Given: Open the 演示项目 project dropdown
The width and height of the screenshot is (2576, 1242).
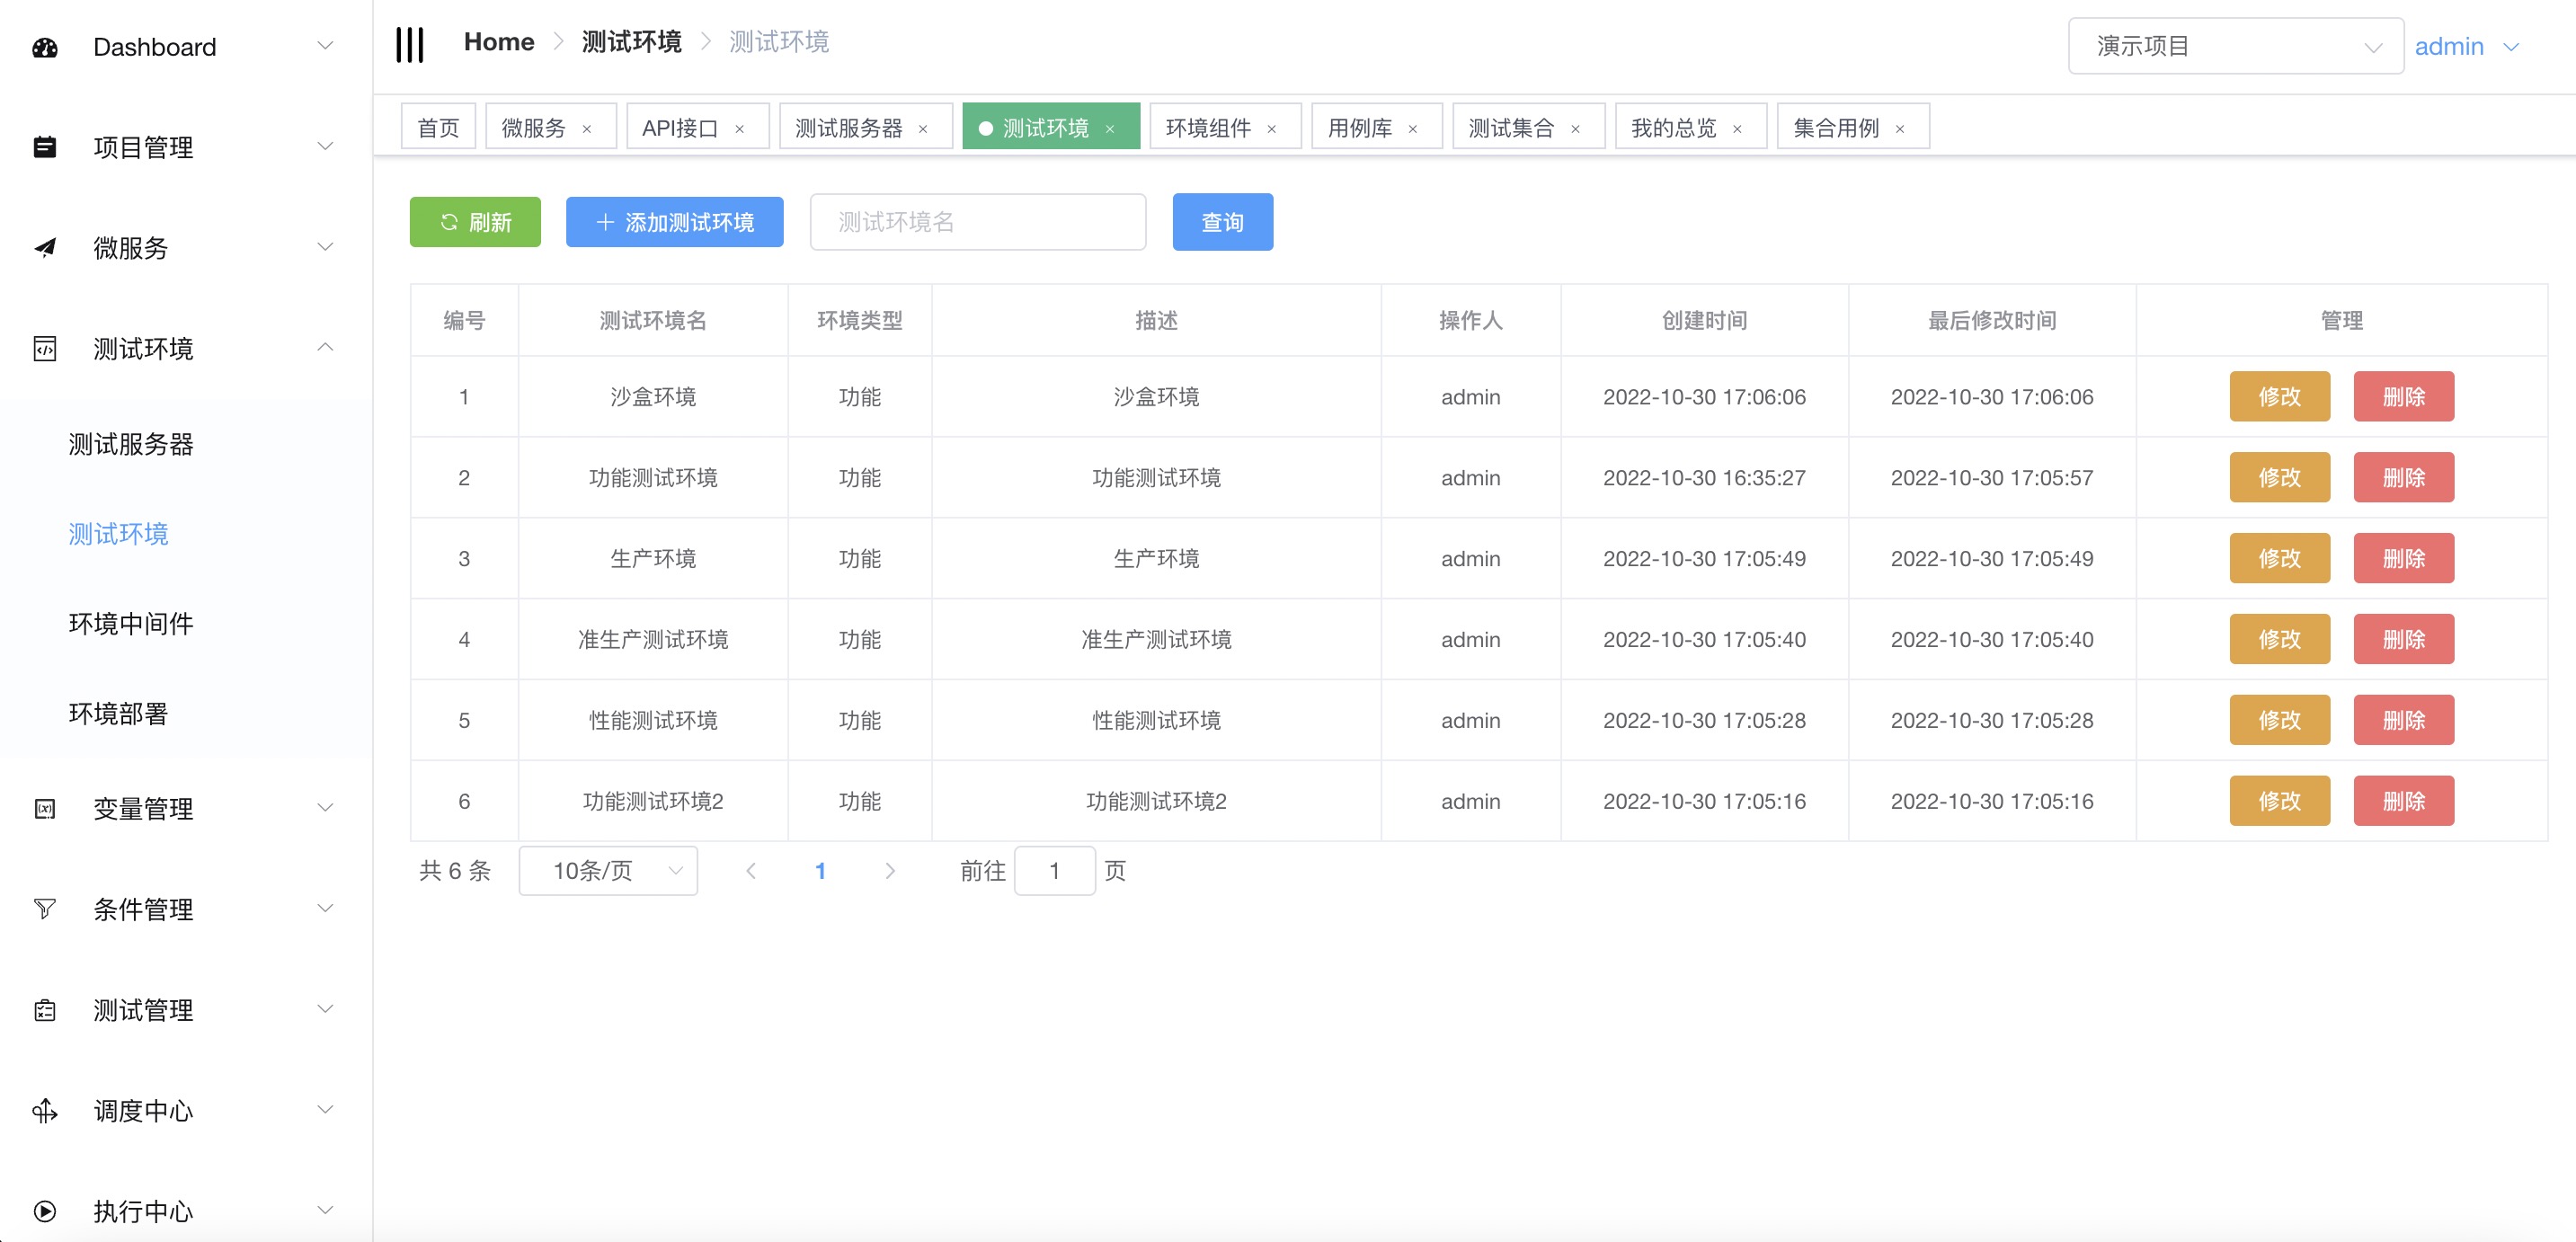Looking at the screenshot, I should pos(2235,46).
